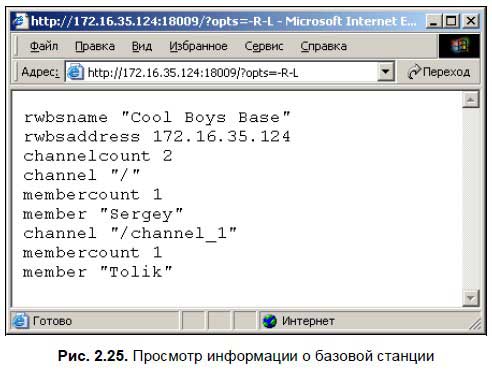This screenshot has width=492, height=371.
Task: Open the Правка menu
Action: tap(95, 46)
